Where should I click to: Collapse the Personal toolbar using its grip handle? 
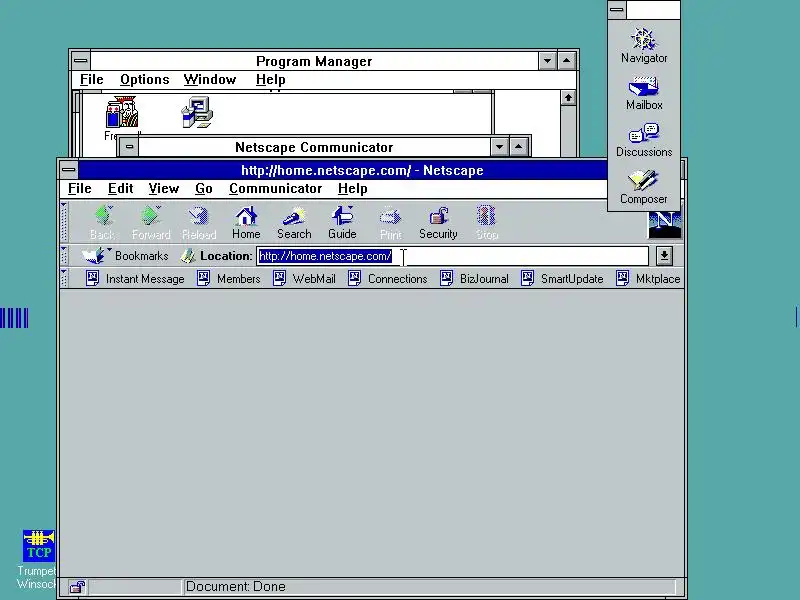[64, 279]
